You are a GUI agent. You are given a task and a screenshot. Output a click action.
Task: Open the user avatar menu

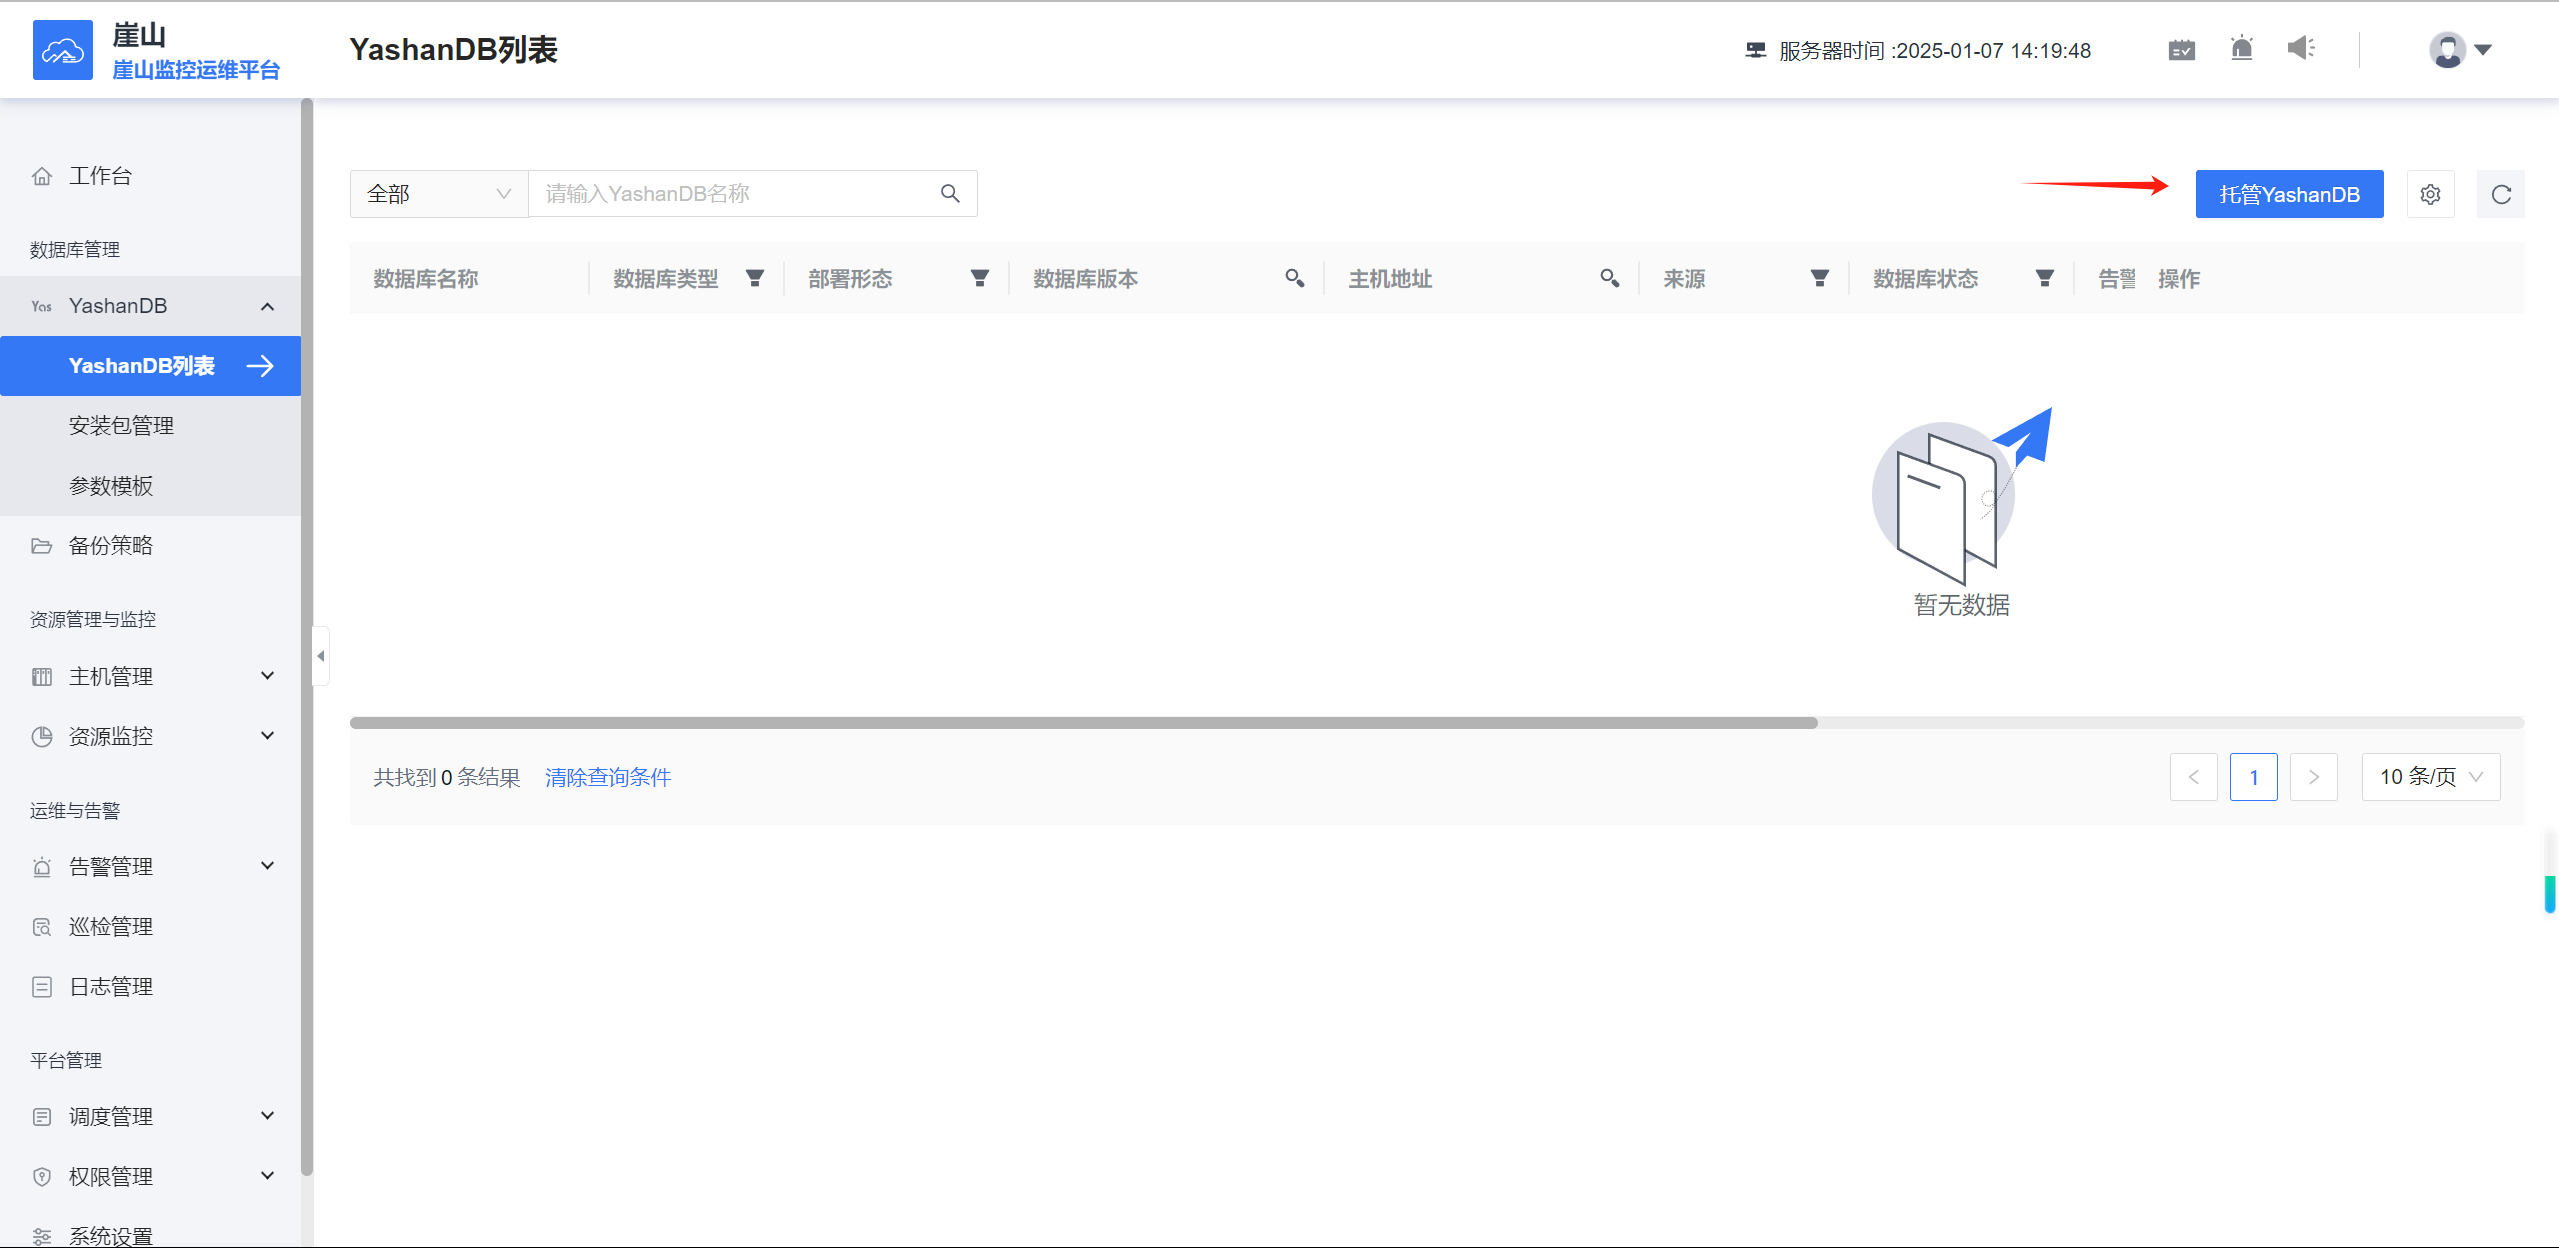[x=2460, y=49]
